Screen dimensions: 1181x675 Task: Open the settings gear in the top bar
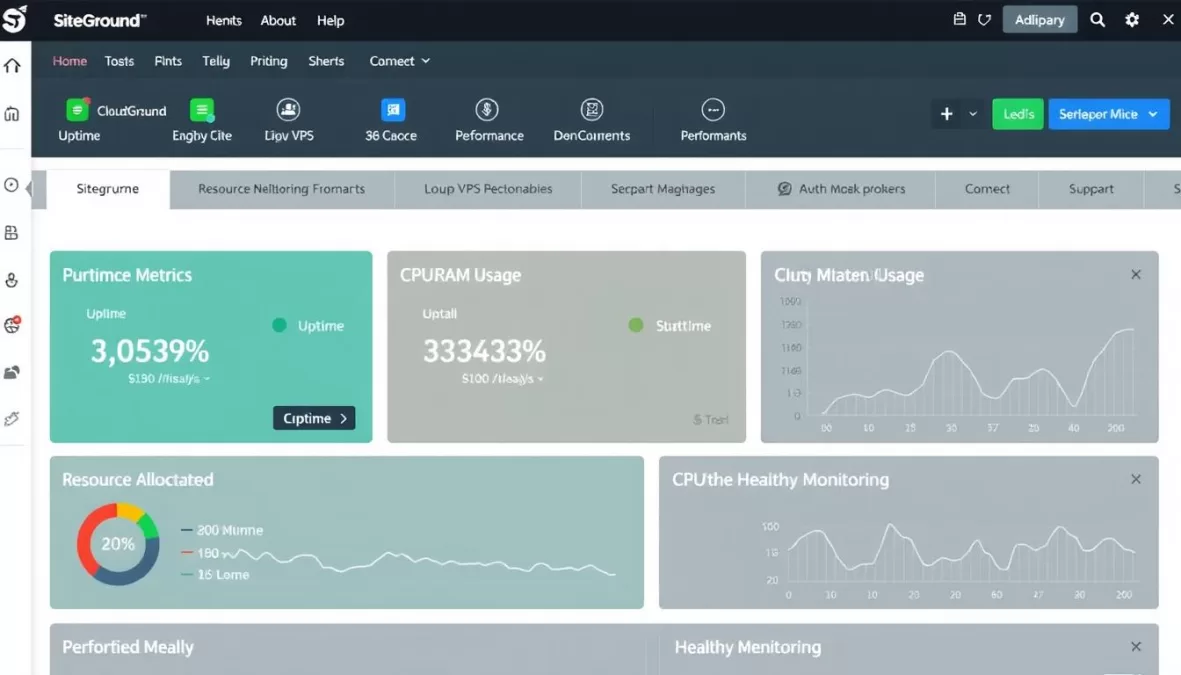(x=1131, y=19)
